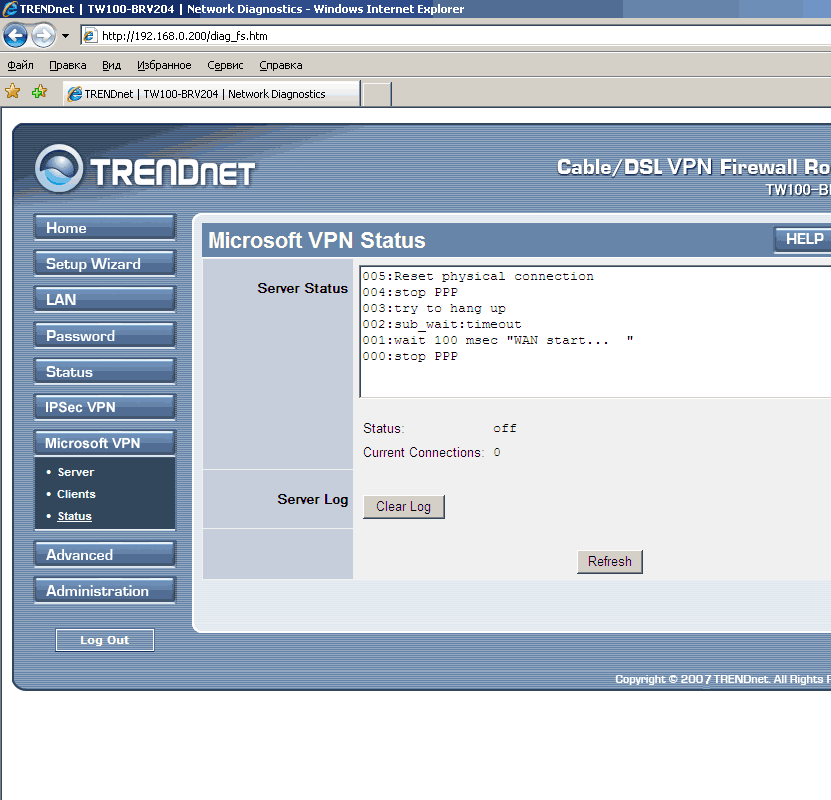Open the Setup Wizard page
Screen dimensions: 831x800
[104, 264]
